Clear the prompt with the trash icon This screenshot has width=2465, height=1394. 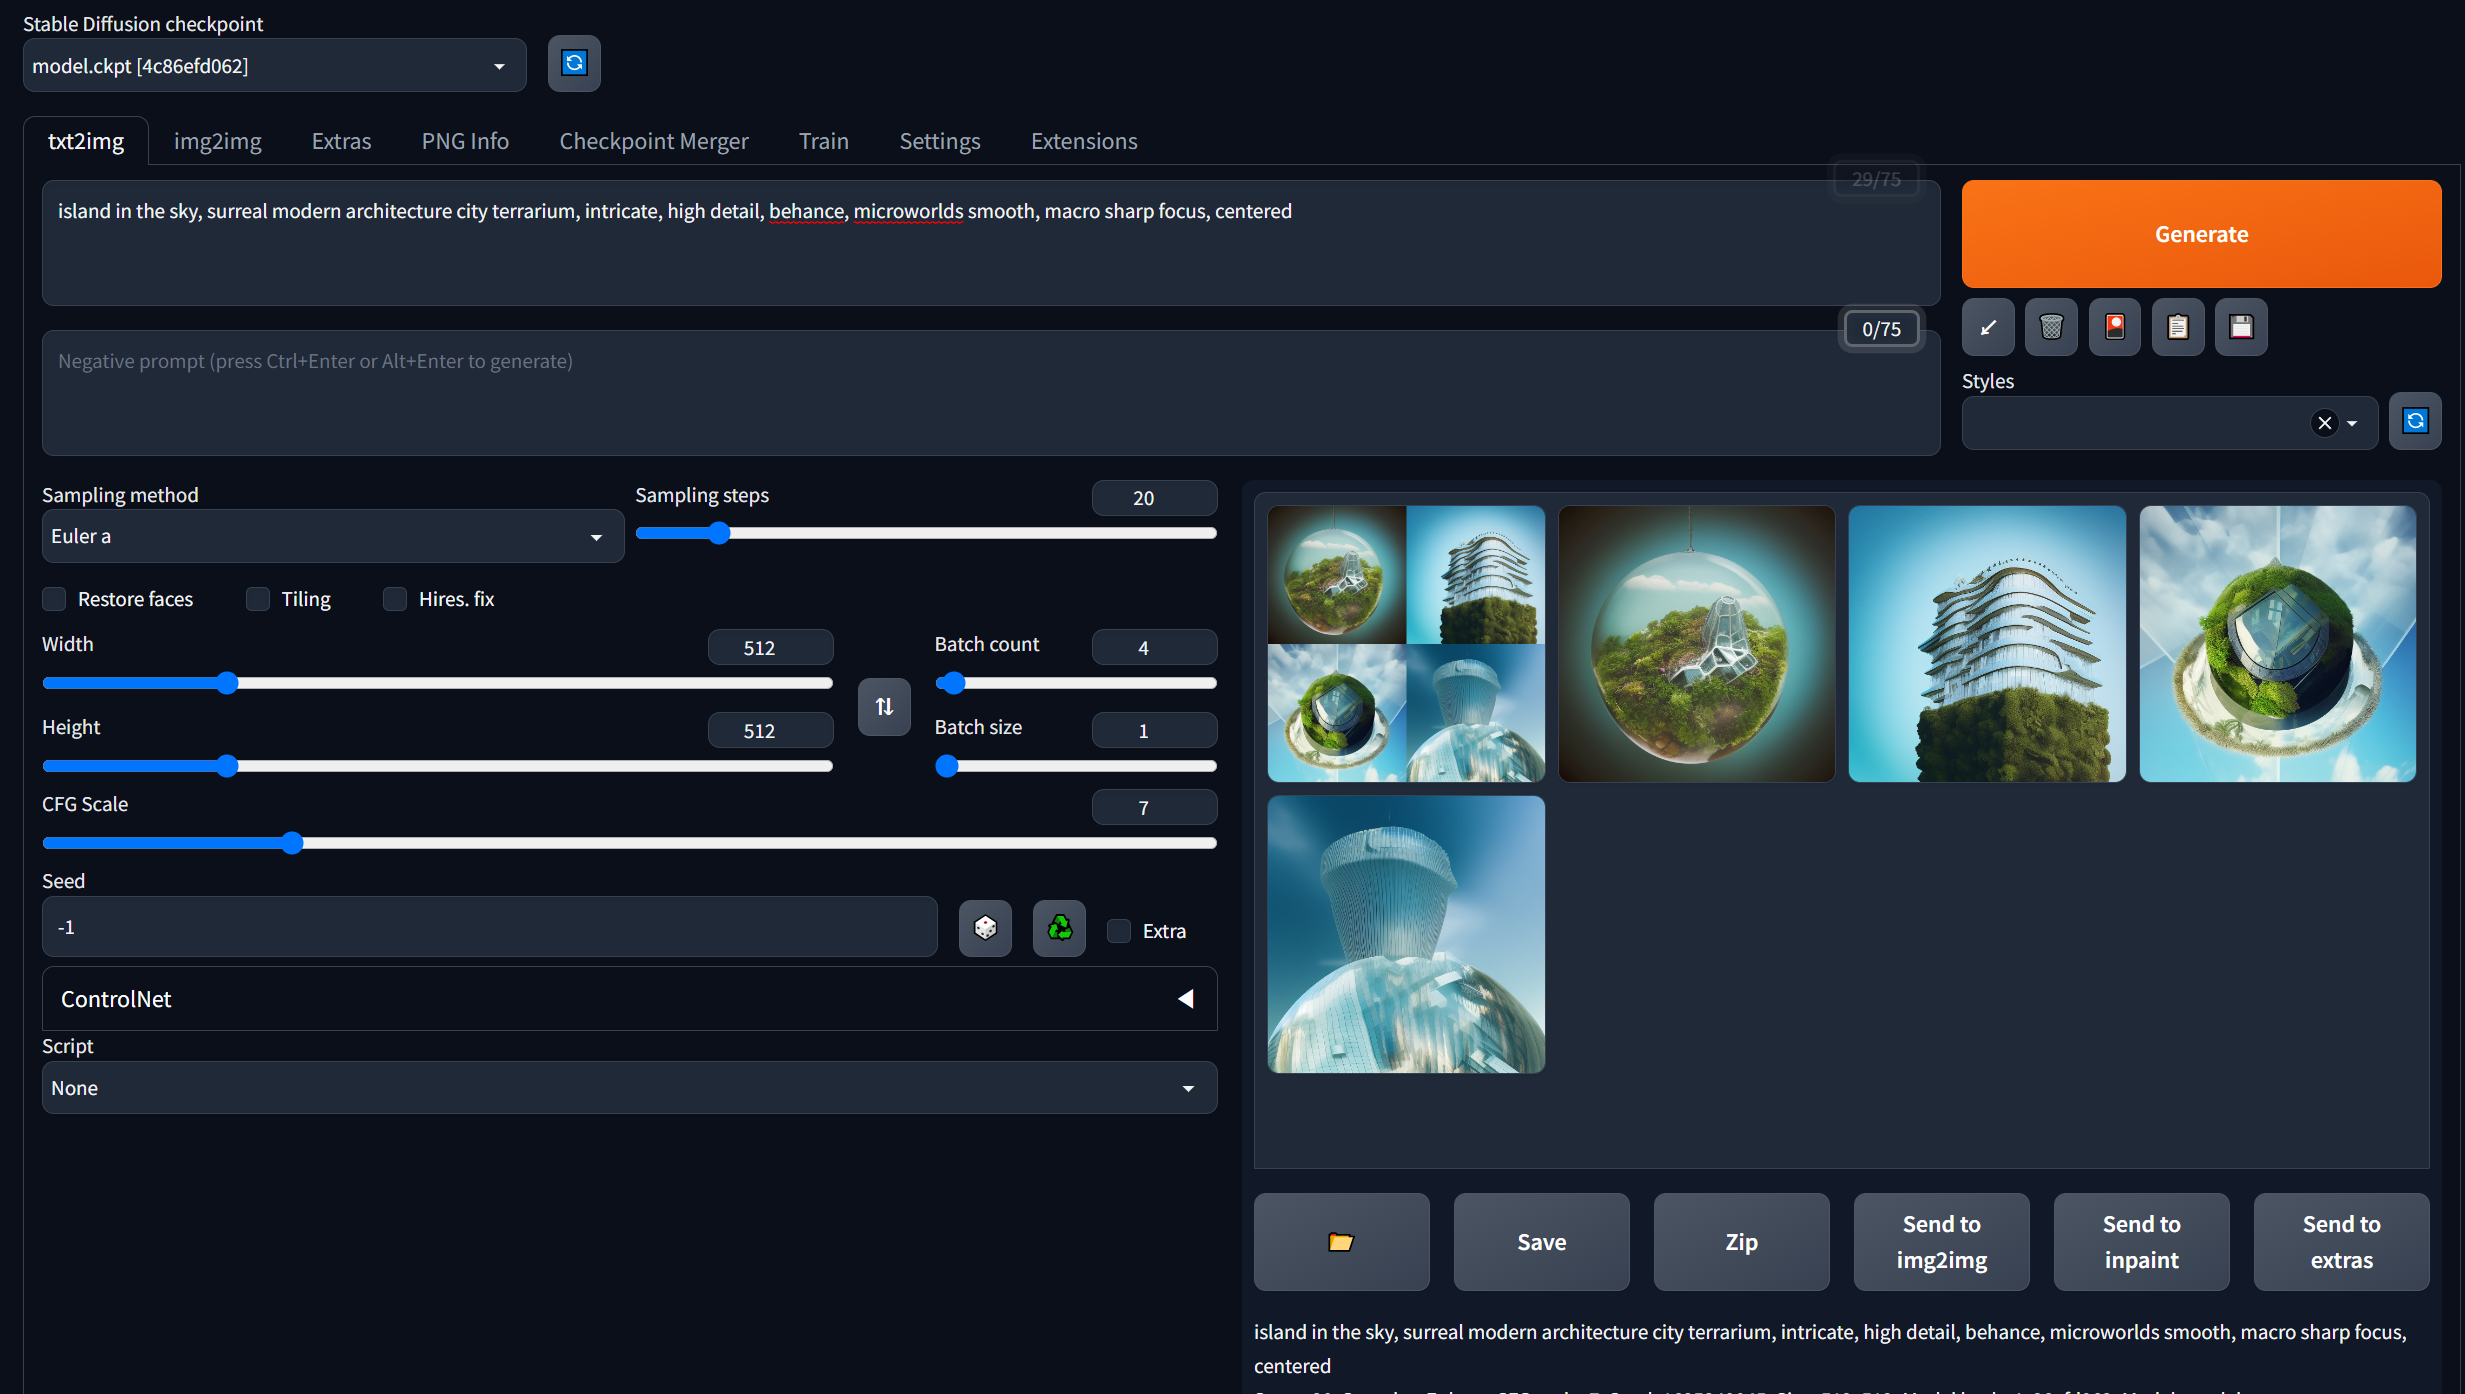tap(2051, 327)
